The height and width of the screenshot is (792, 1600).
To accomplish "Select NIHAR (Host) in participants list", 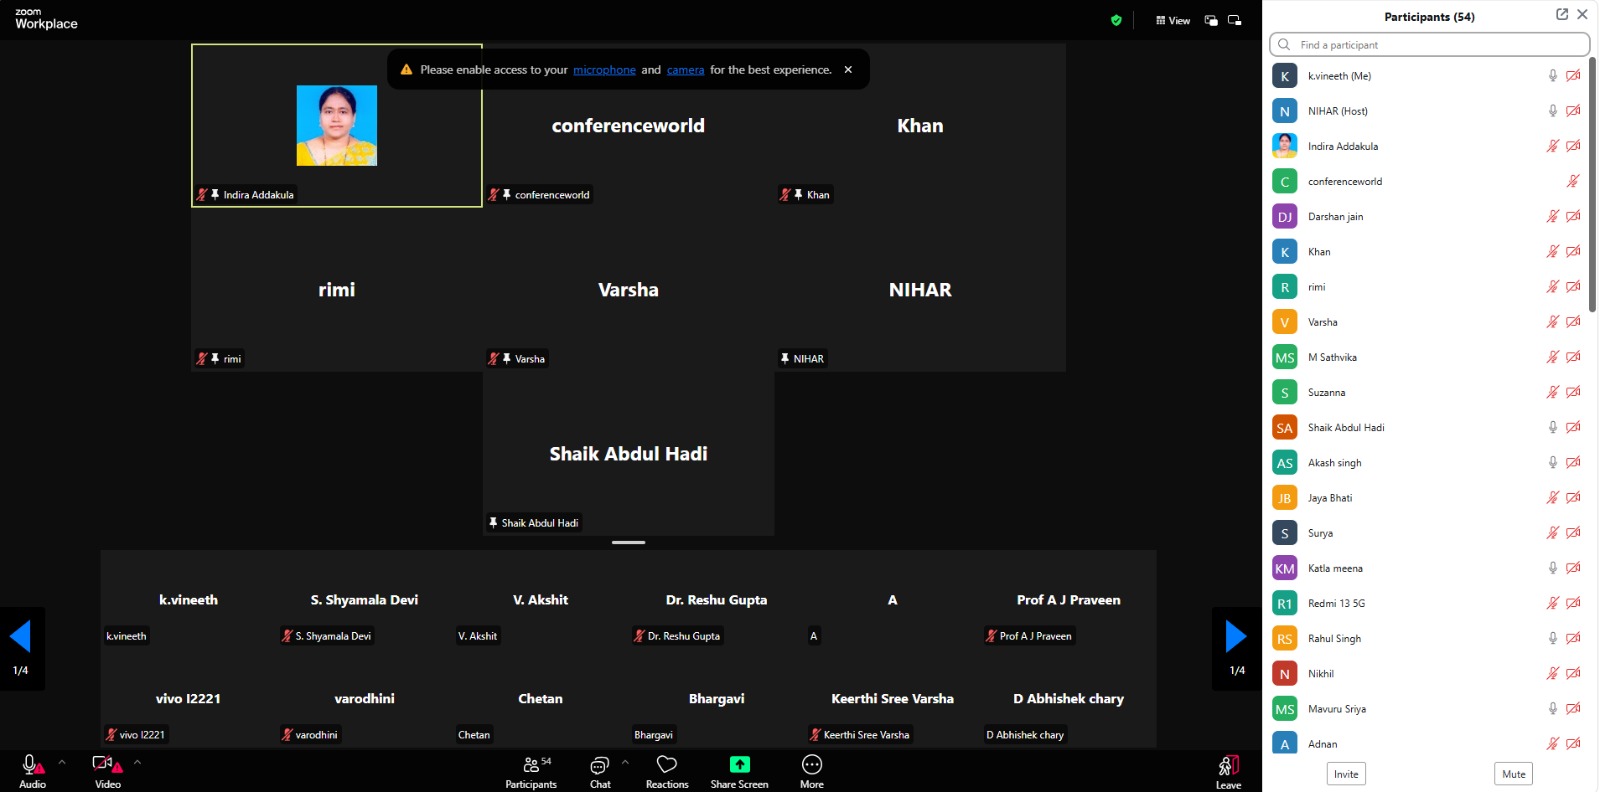I will click(1337, 111).
